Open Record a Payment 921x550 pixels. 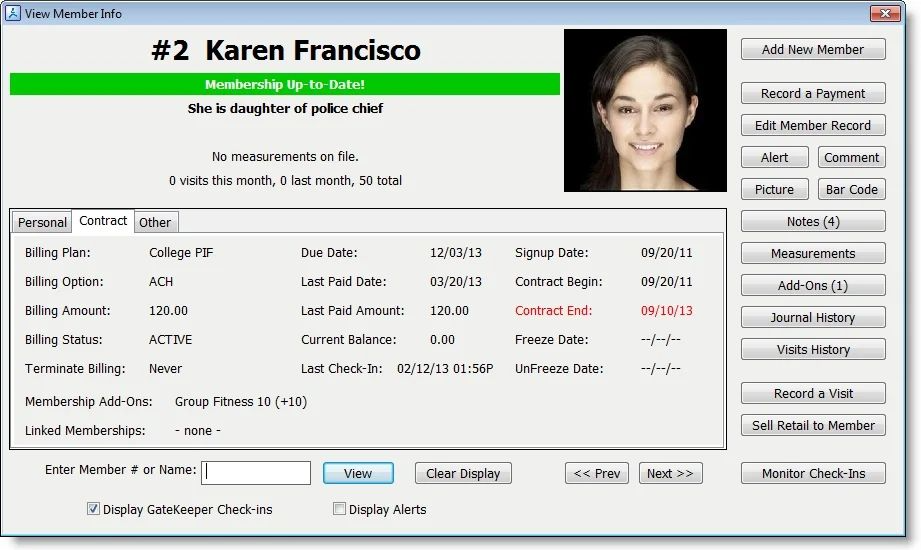tap(813, 93)
